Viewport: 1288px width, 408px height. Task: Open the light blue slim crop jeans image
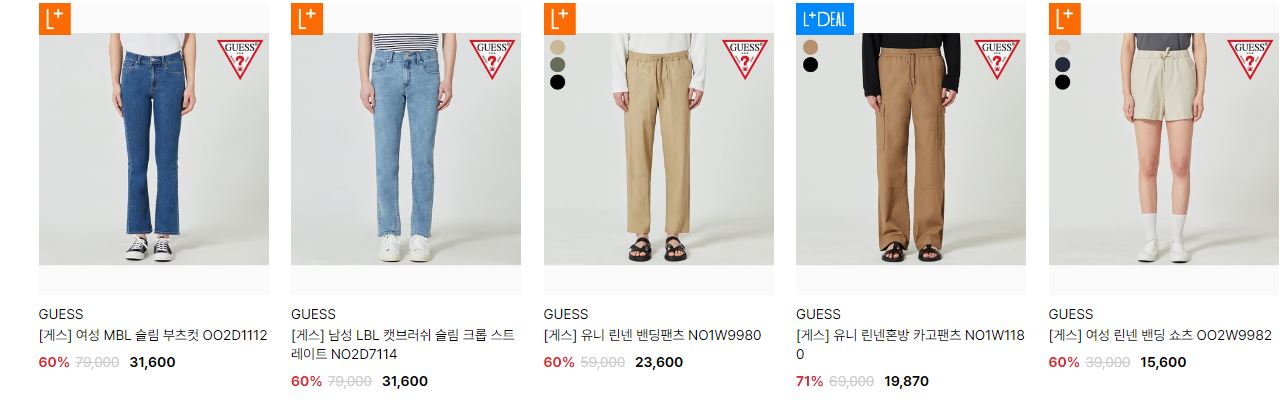406,149
